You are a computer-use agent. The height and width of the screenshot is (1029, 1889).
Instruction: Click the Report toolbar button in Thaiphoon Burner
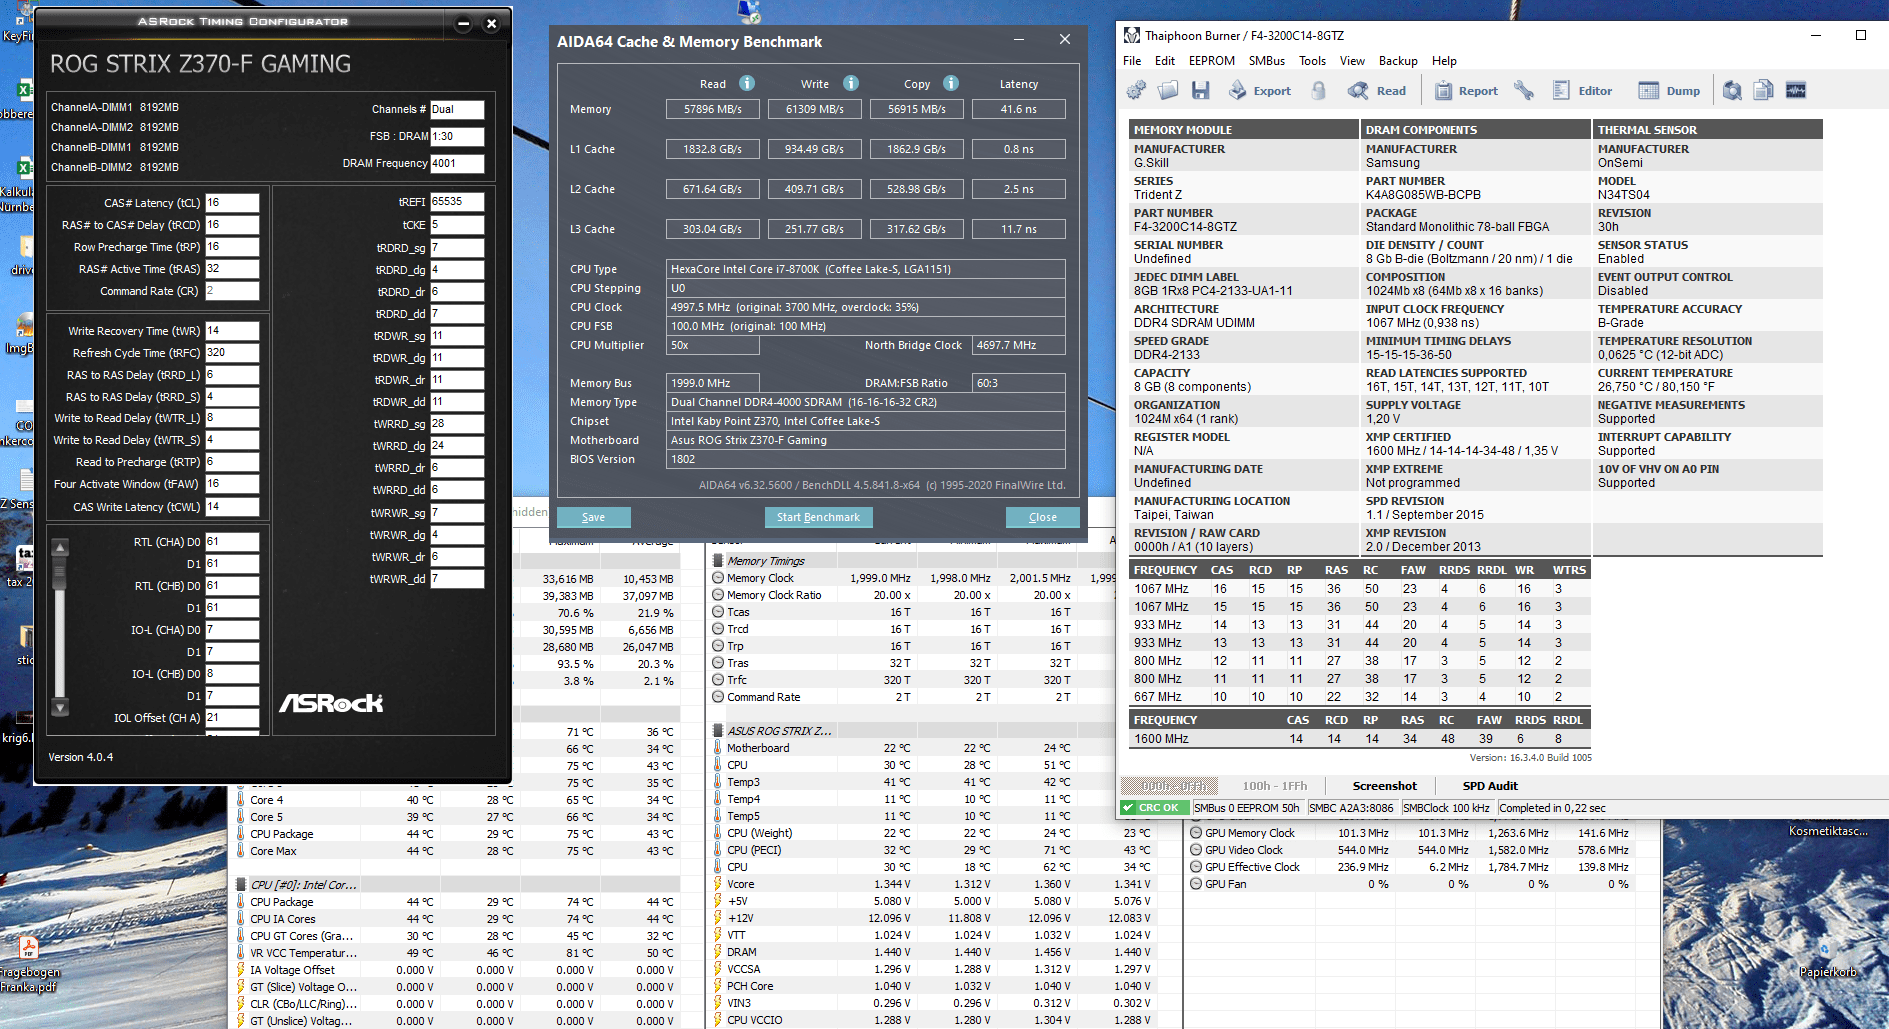pyautogui.click(x=1467, y=91)
